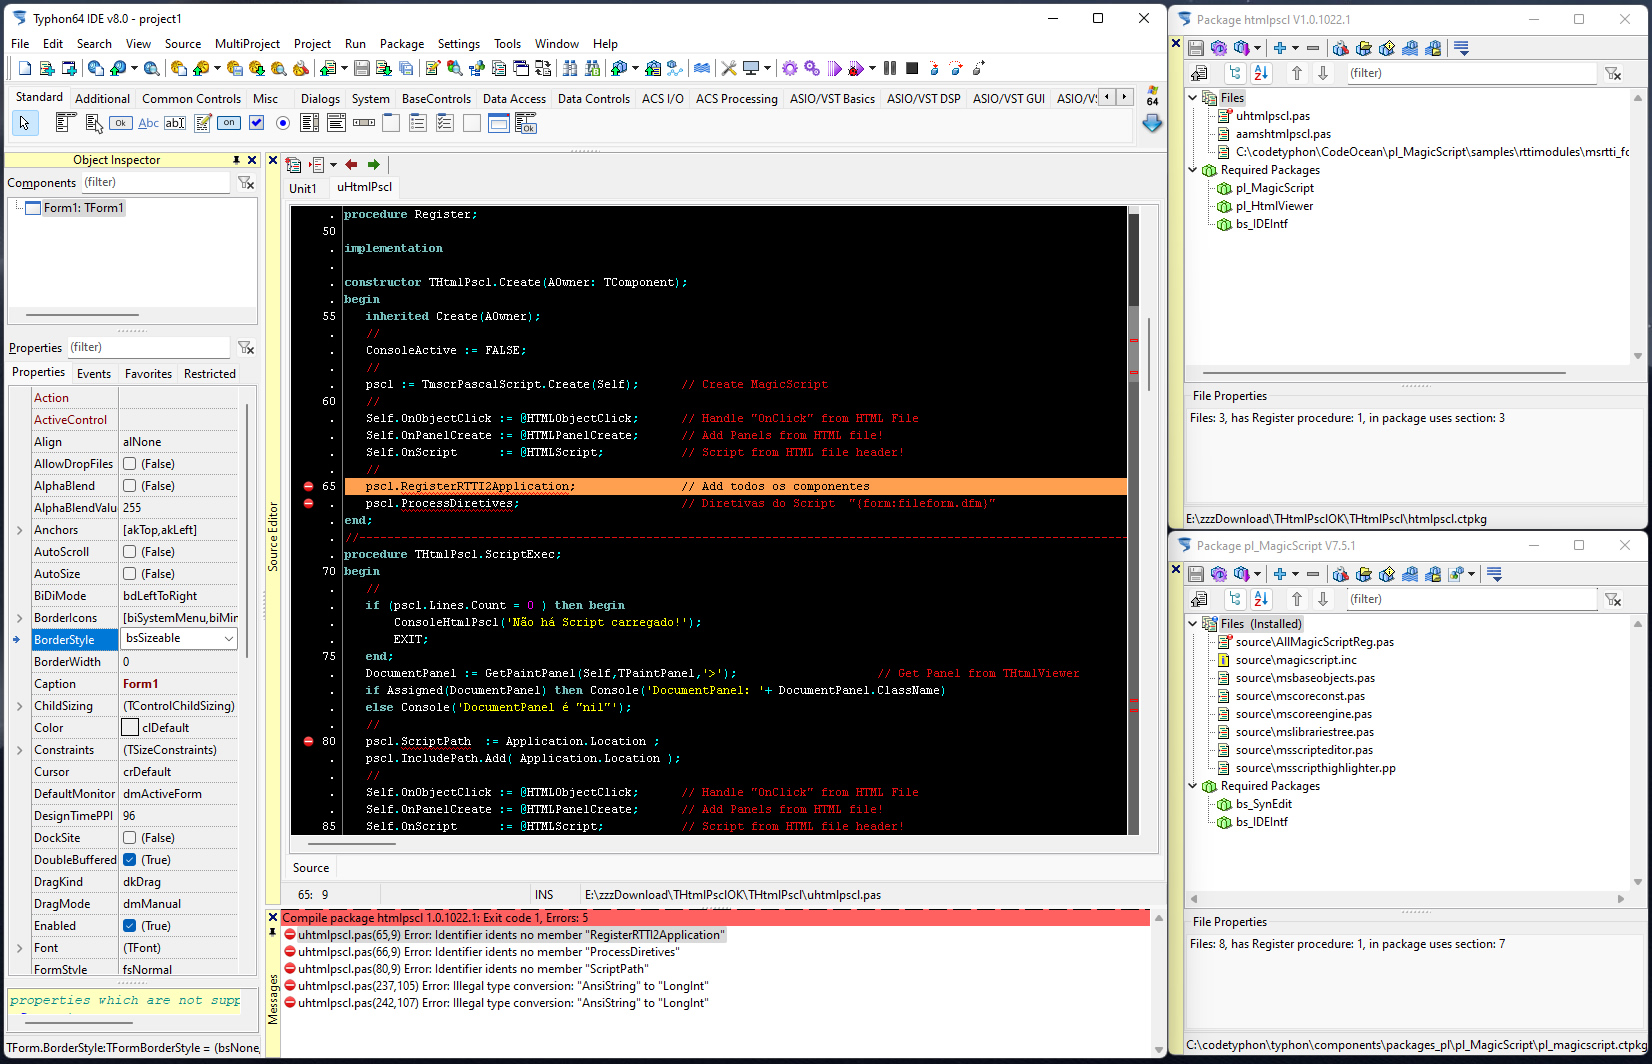Expand the Anchors property
Viewport: 1652px width, 1064px height.
click(x=19, y=530)
